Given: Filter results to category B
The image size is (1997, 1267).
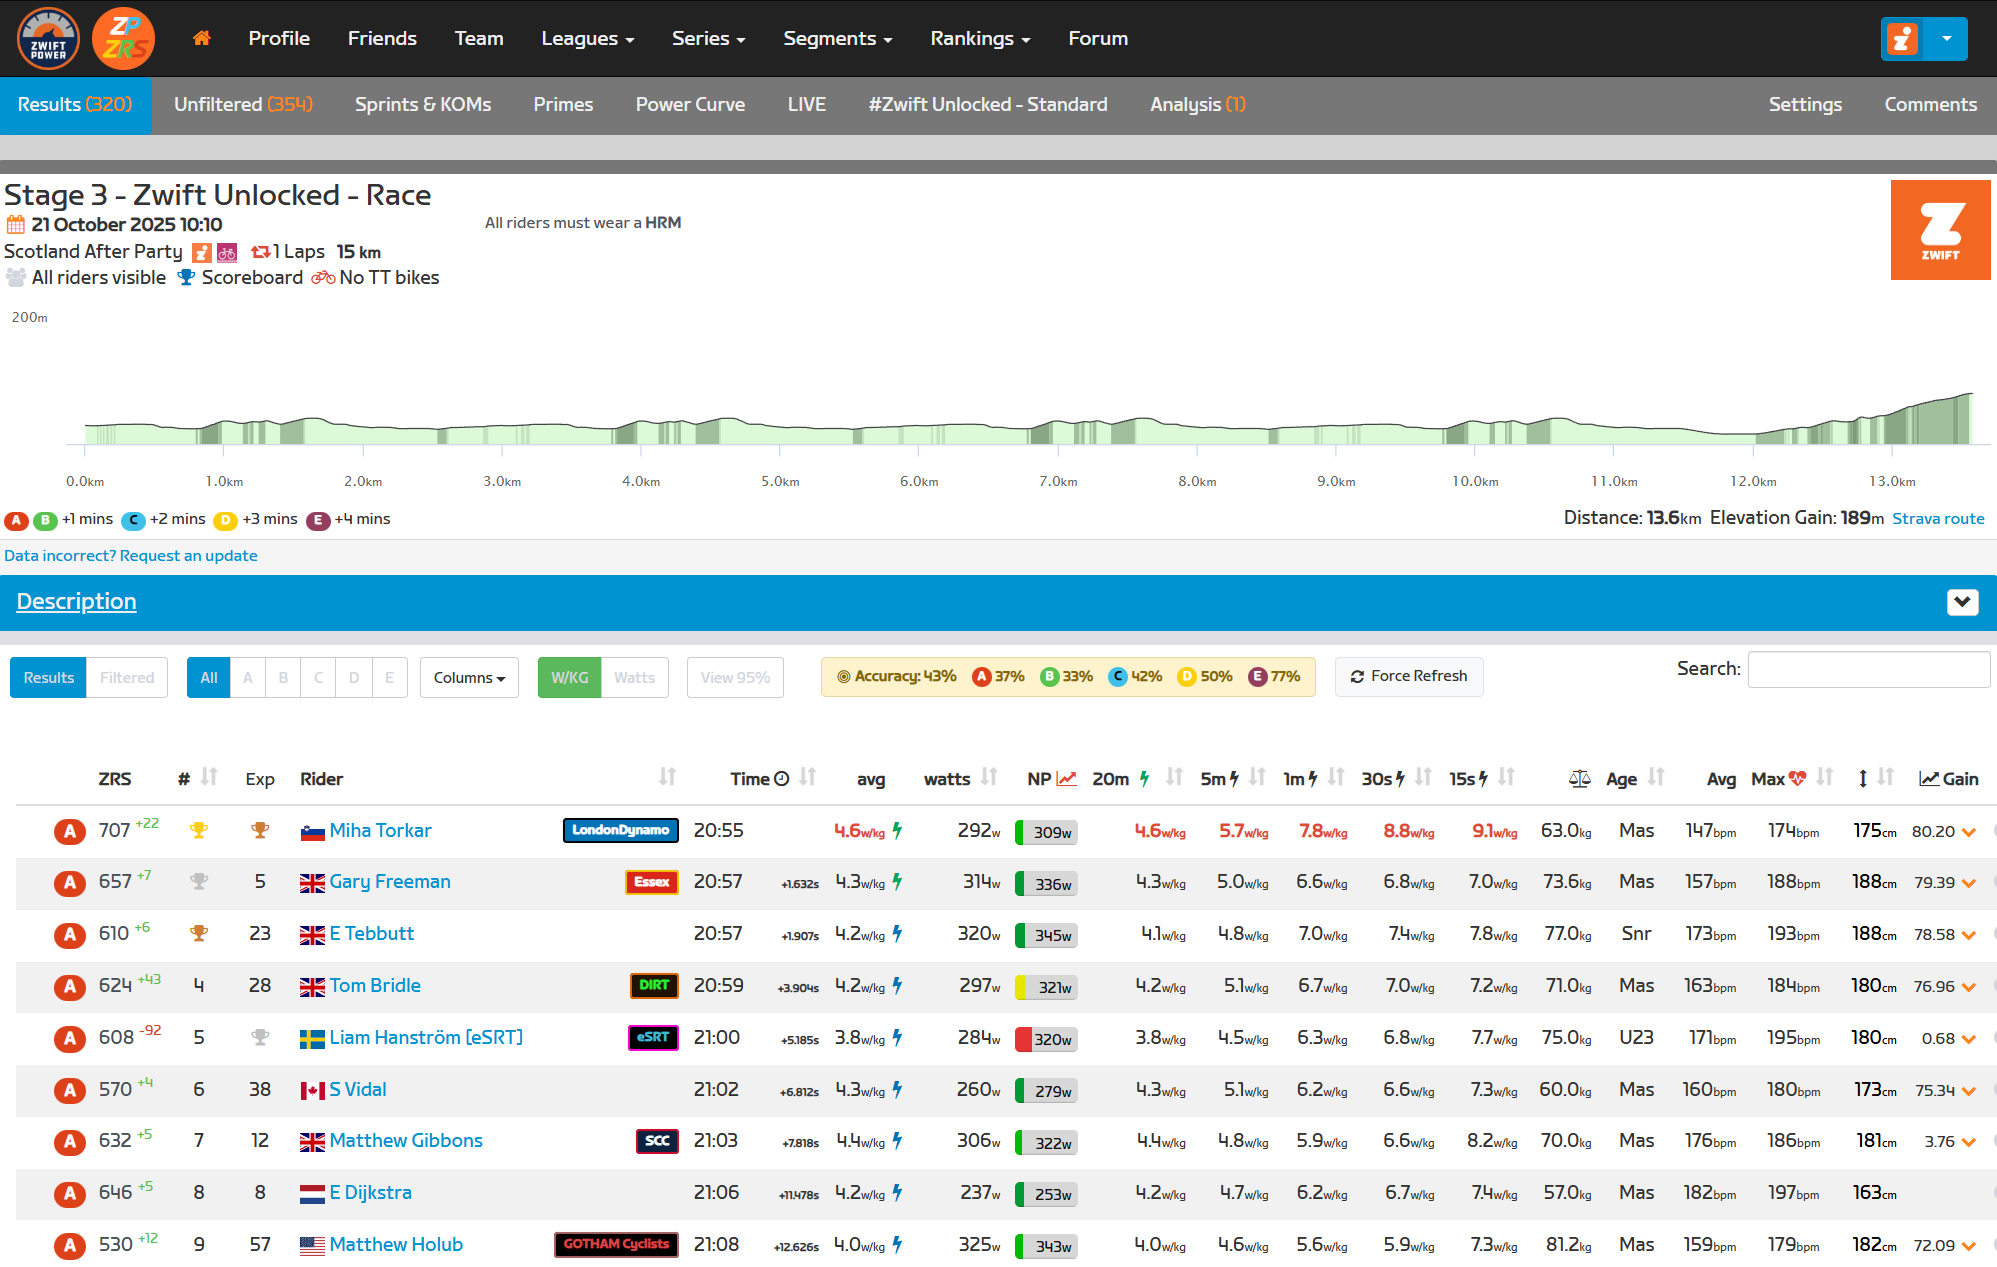Looking at the screenshot, I should [283, 677].
